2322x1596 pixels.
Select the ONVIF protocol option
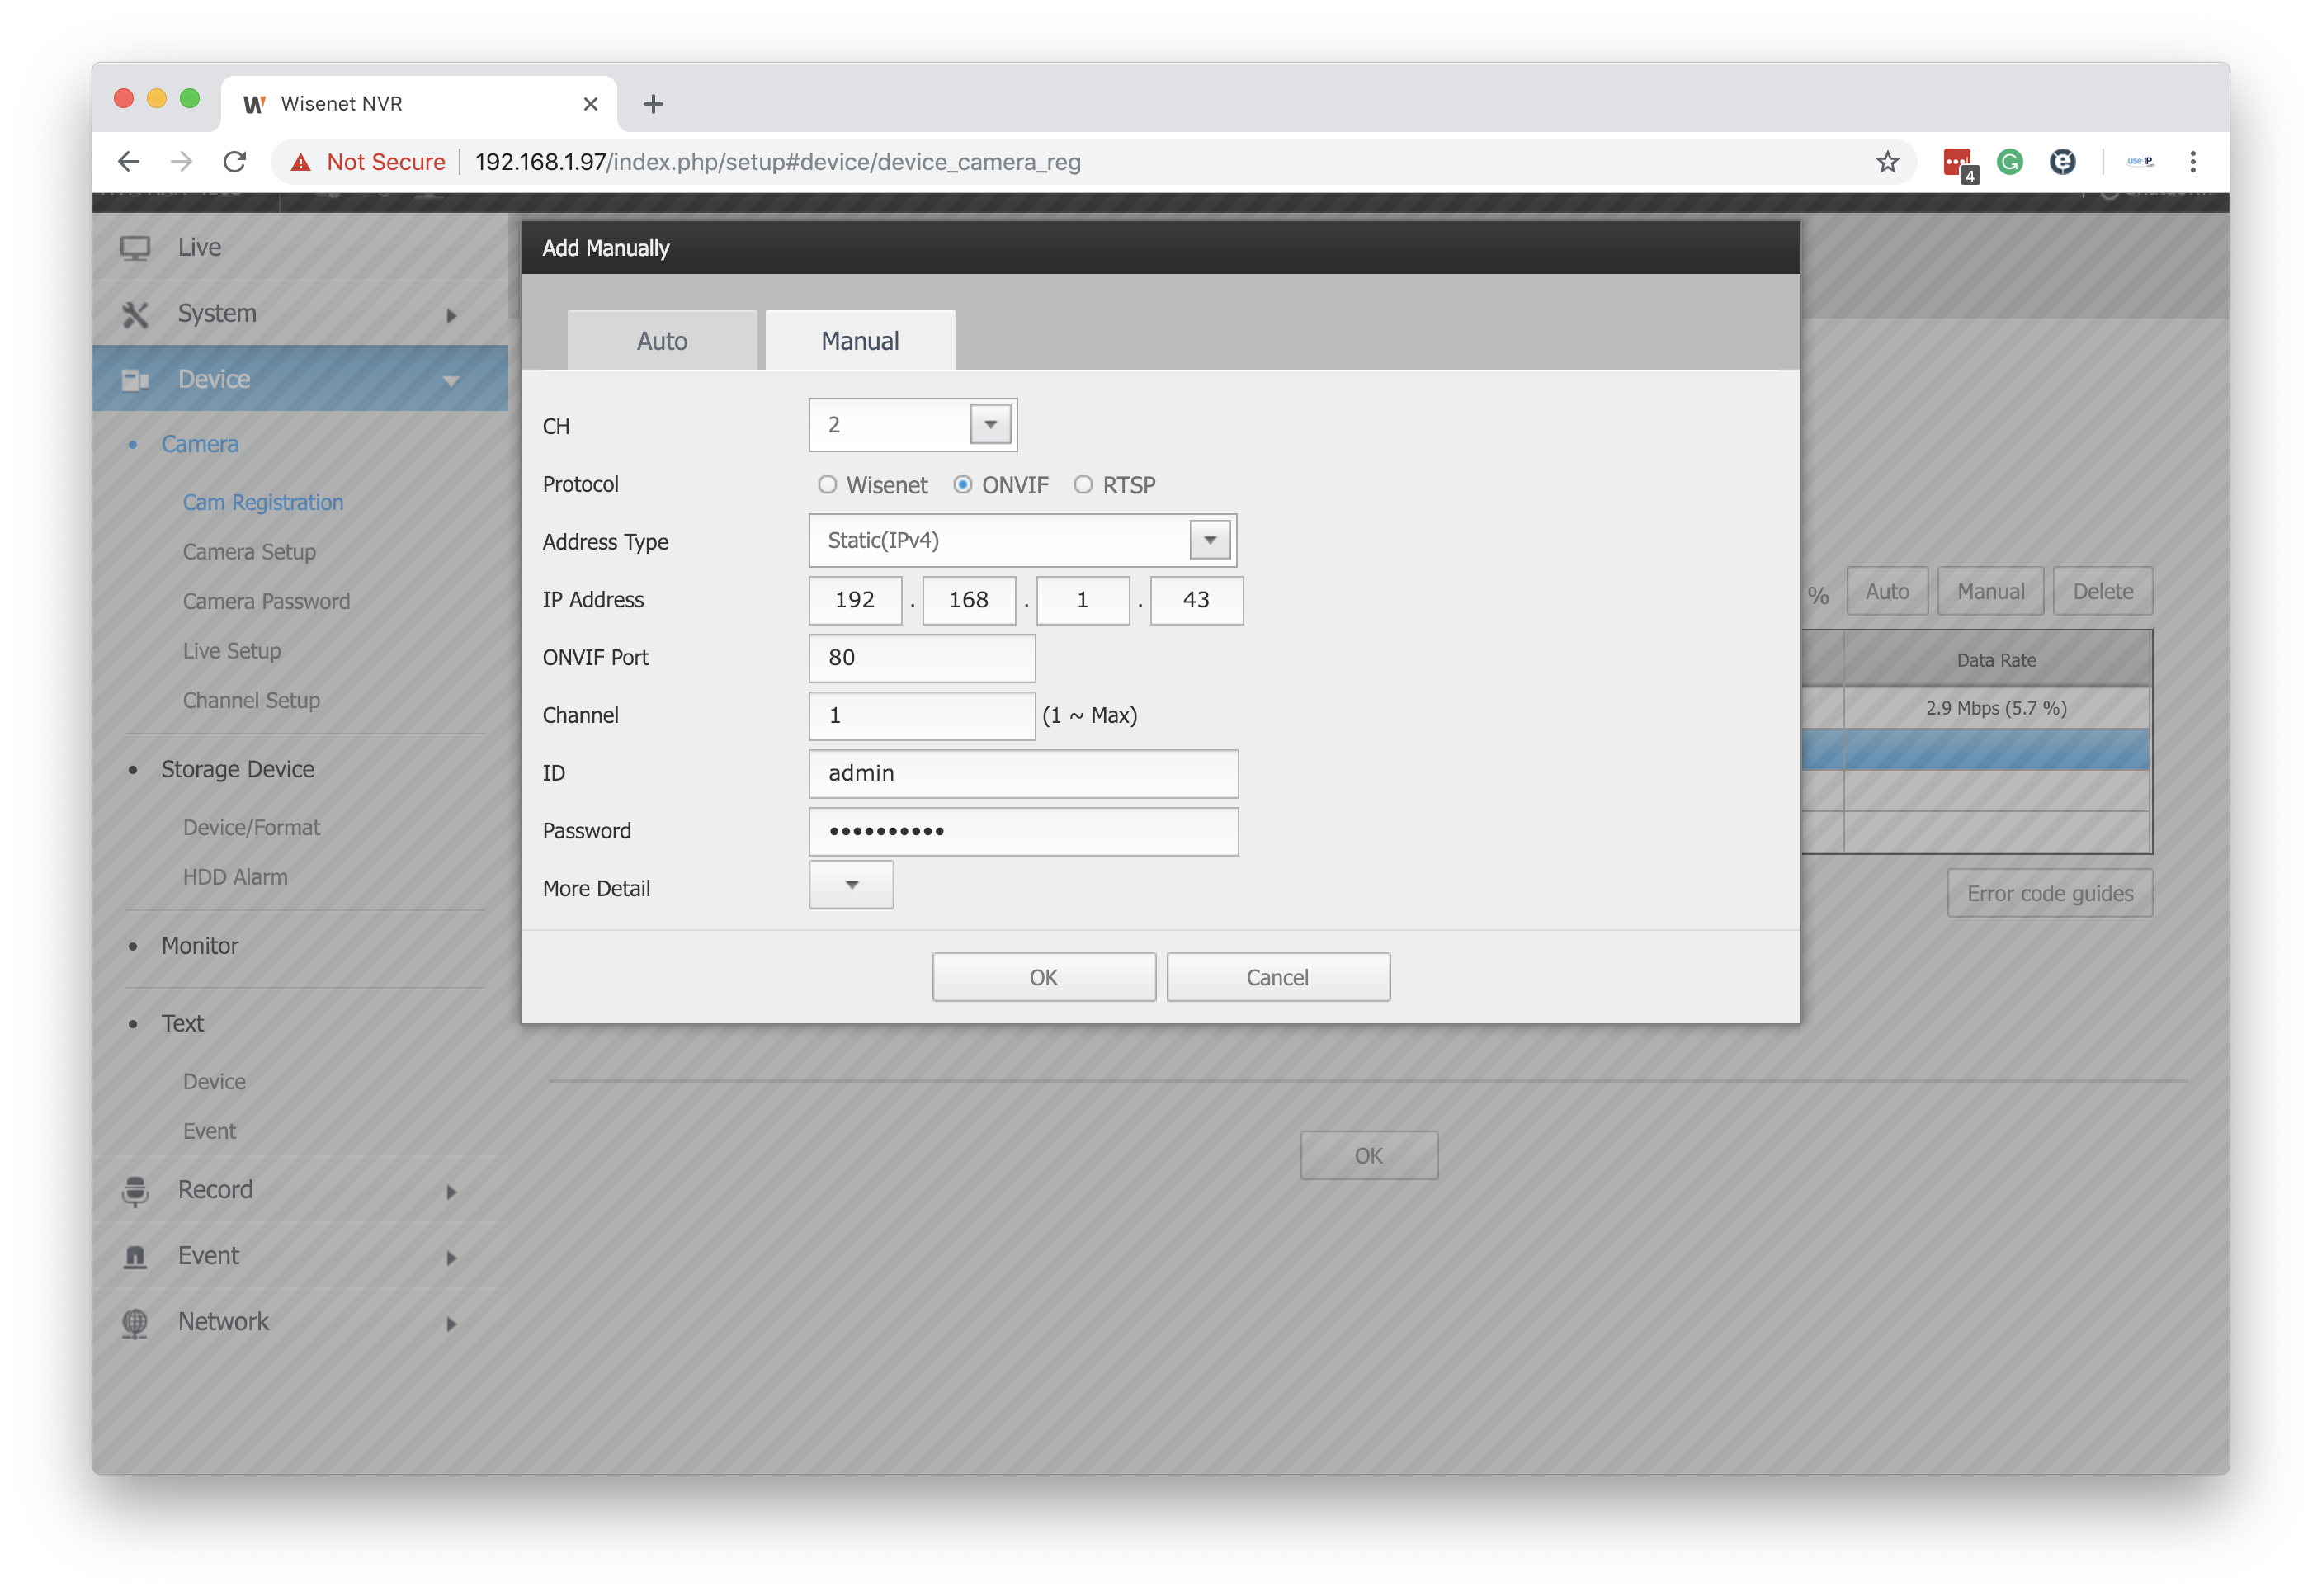[962, 485]
